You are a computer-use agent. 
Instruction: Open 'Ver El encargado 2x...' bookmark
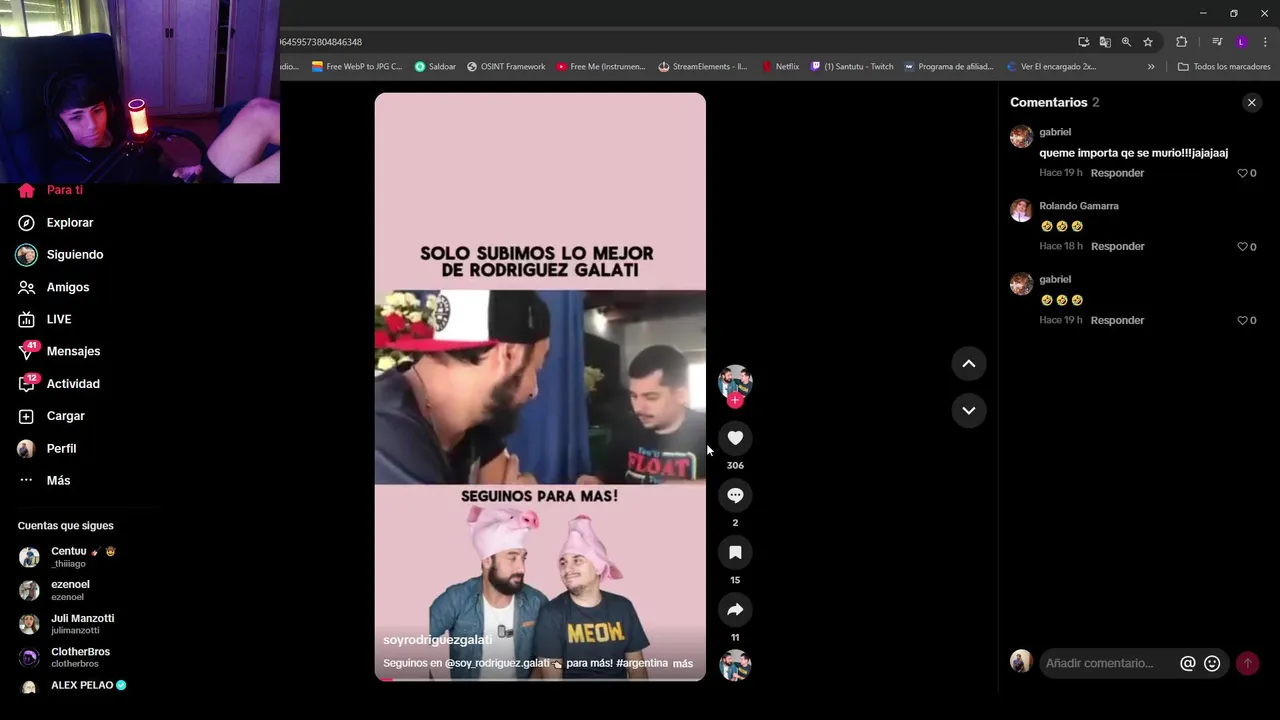[x=1051, y=67]
